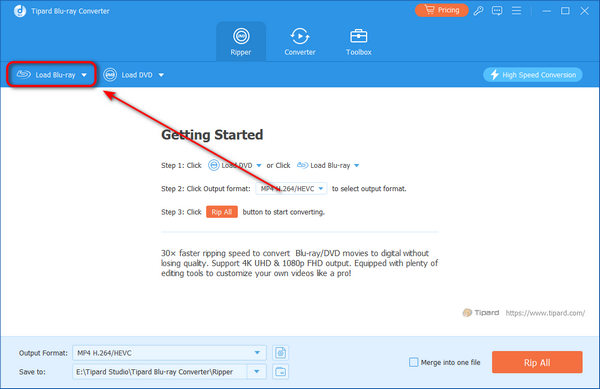This screenshot has height=389, width=600.
Task: Expand Step 1 Load DVD arrow
Action: (x=259, y=166)
